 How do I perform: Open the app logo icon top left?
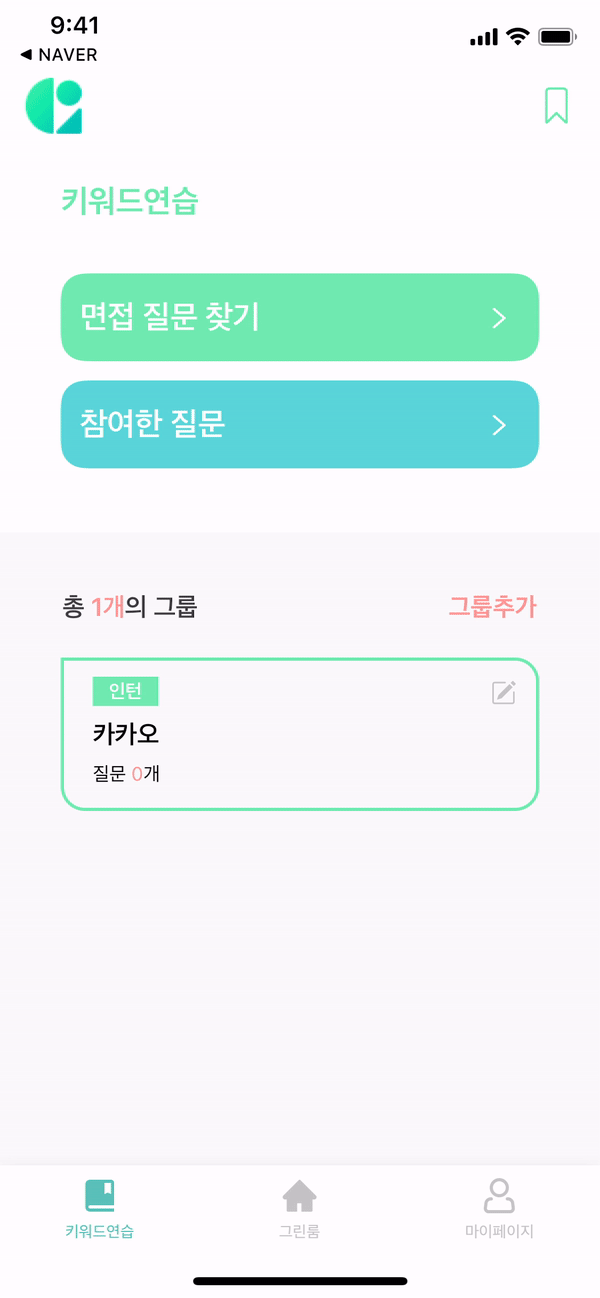pyautogui.click(x=53, y=105)
